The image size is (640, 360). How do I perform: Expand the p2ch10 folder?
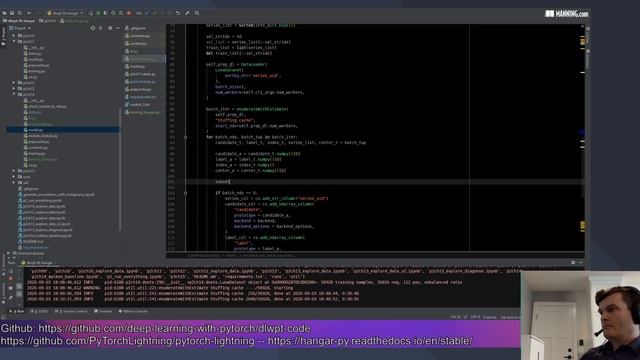point(14,36)
